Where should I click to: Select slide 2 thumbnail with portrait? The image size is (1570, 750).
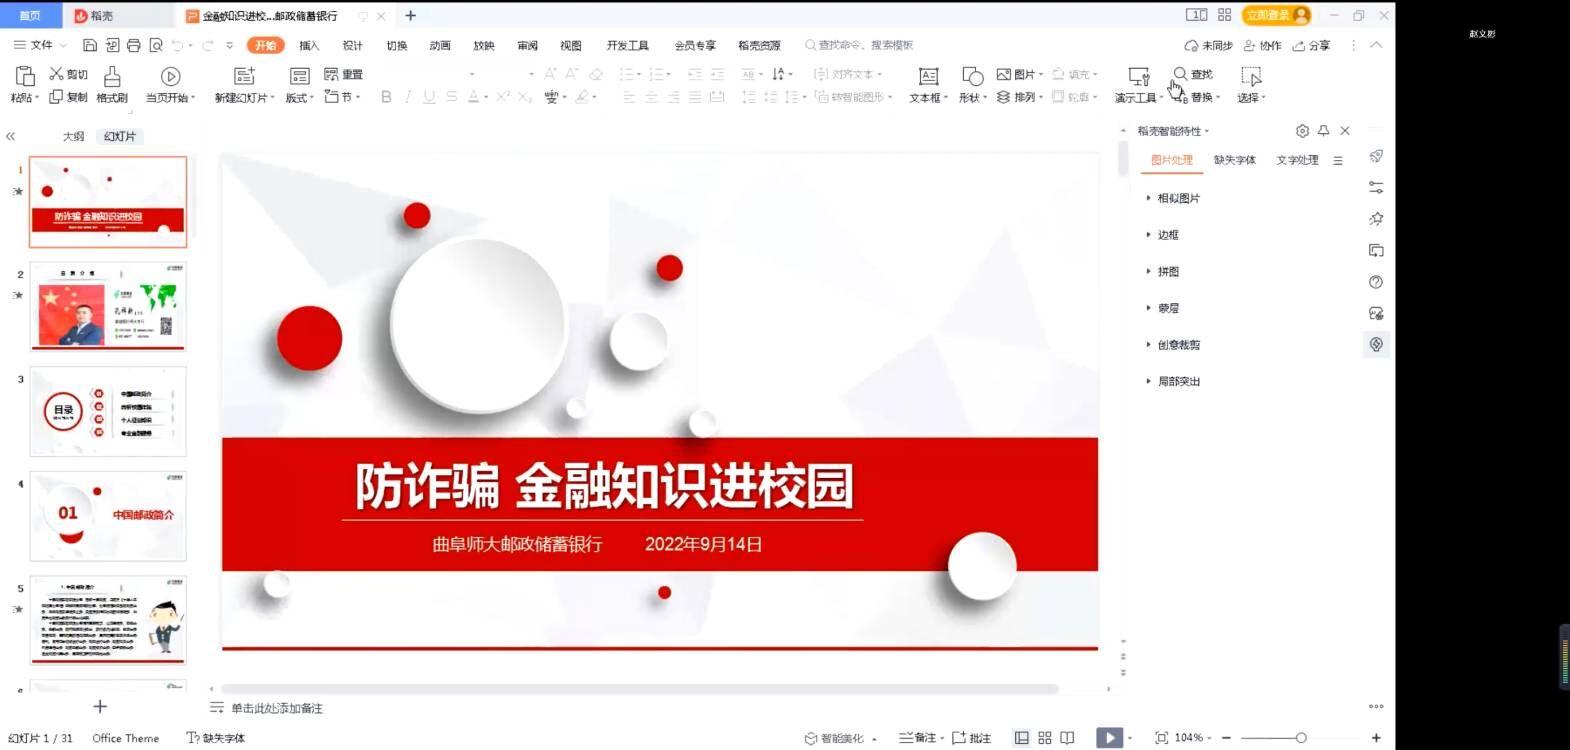[x=108, y=306]
